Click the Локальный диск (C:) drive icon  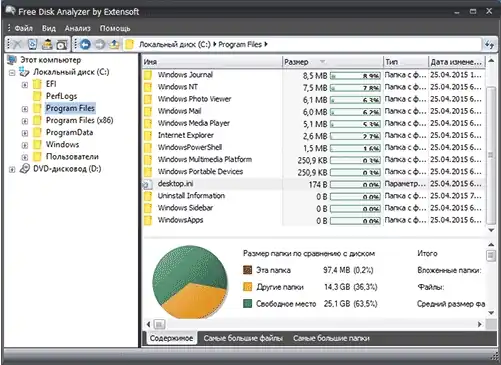pos(24,72)
